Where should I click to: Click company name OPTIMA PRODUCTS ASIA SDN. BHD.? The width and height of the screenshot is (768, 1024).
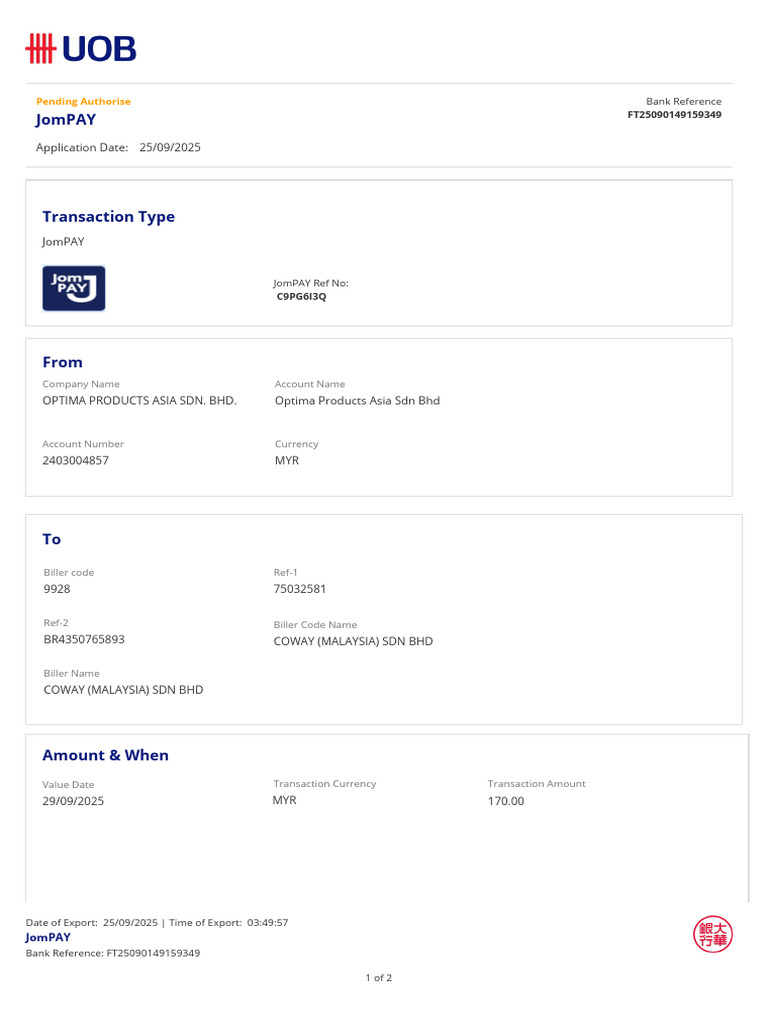coord(140,400)
